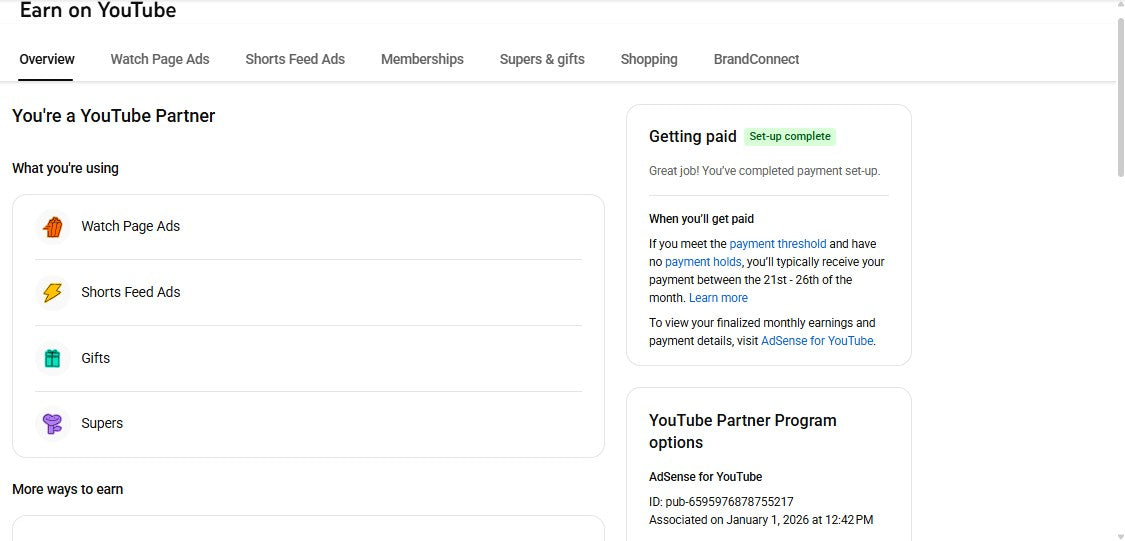
Task: Visit the AdSense for YouTube link
Action: [816, 341]
